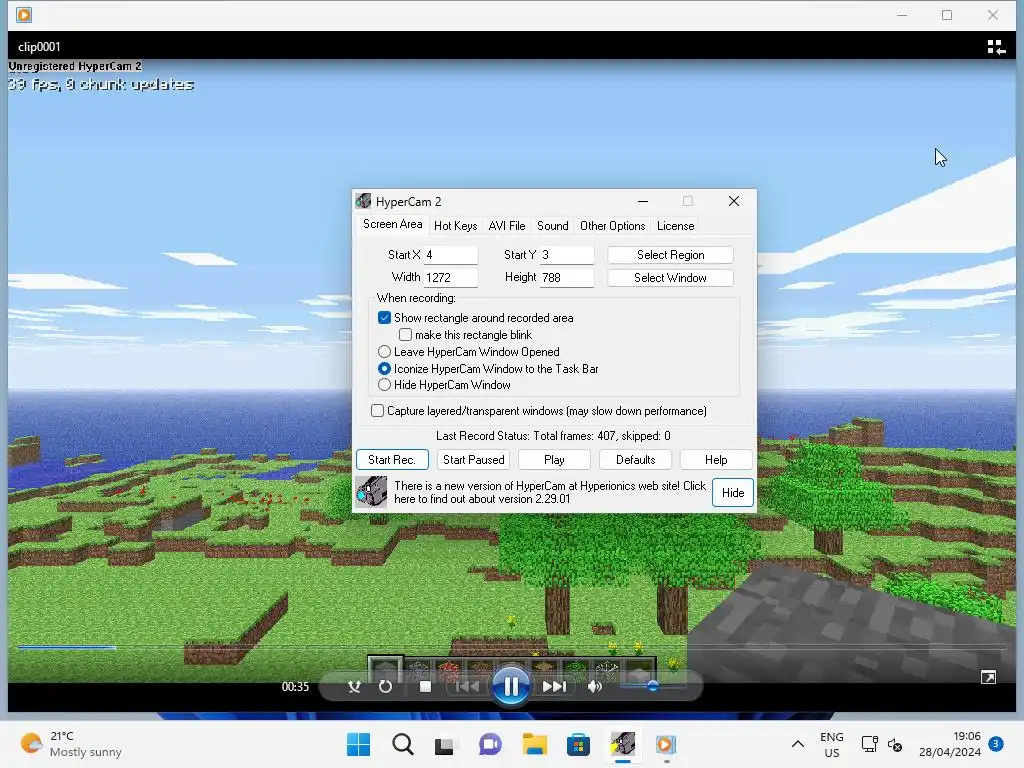Click the Play button in HyperCam

(554, 460)
